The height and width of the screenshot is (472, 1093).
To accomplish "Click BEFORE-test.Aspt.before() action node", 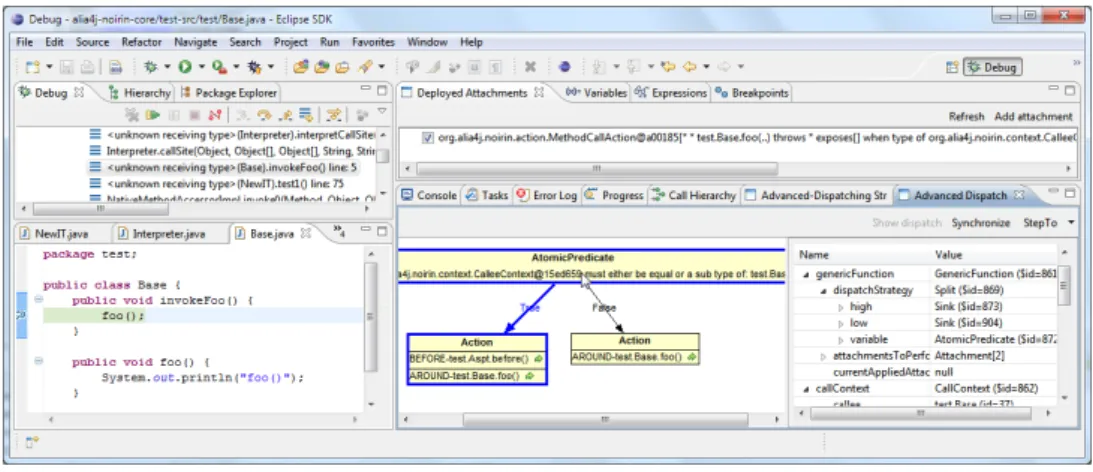I will click(476, 358).
